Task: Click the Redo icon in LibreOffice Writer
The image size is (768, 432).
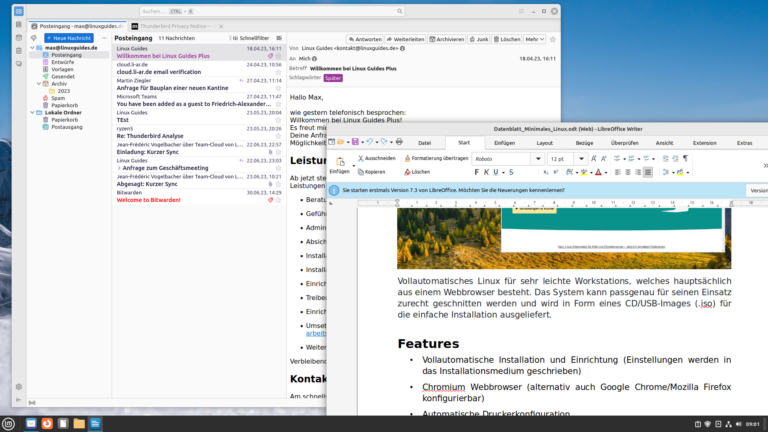Action: (x=384, y=142)
